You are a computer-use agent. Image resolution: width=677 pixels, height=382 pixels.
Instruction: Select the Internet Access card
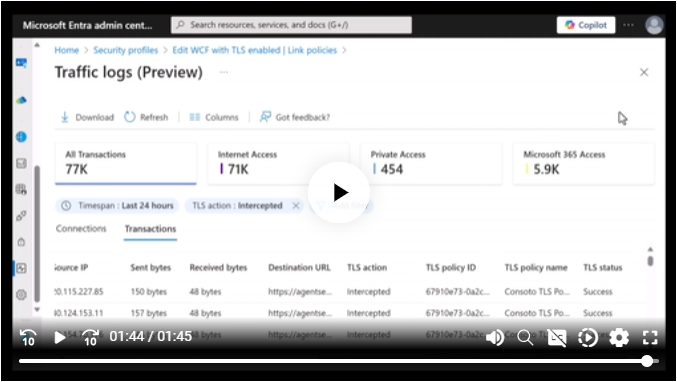click(x=278, y=164)
